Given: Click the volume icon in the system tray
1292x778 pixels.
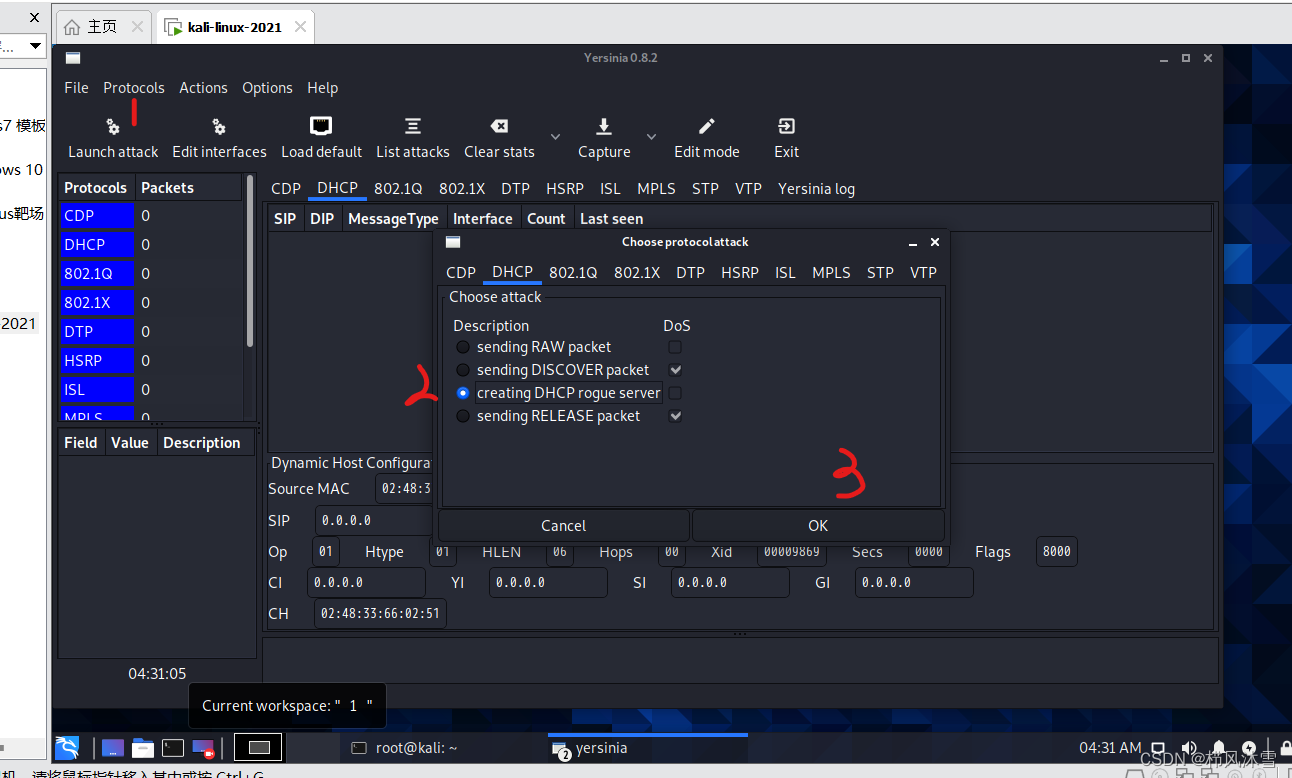Looking at the screenshot, I should 1188,748.
